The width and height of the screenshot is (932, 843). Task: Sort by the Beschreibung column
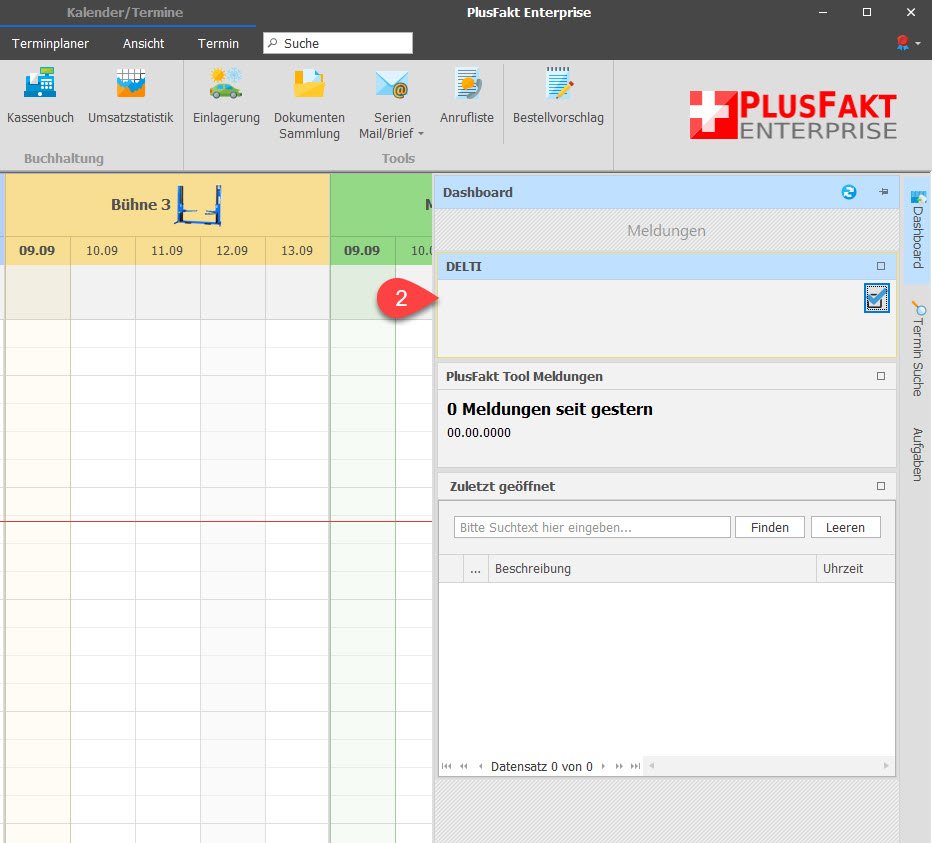click(x=652, y=569)
